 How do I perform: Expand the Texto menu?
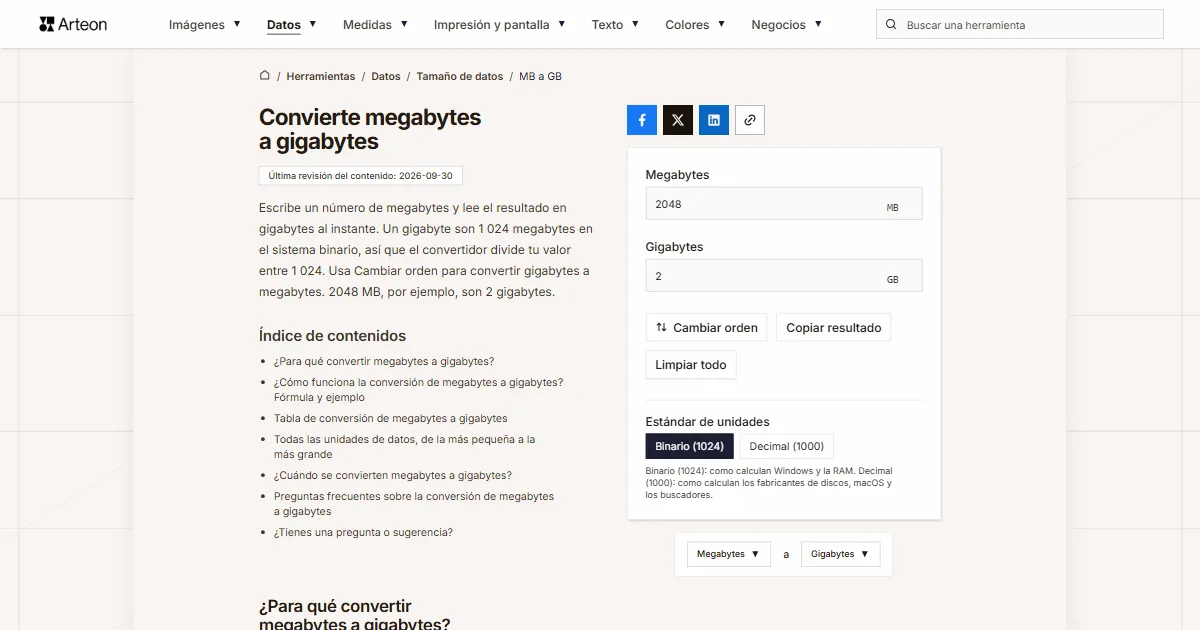615,25
